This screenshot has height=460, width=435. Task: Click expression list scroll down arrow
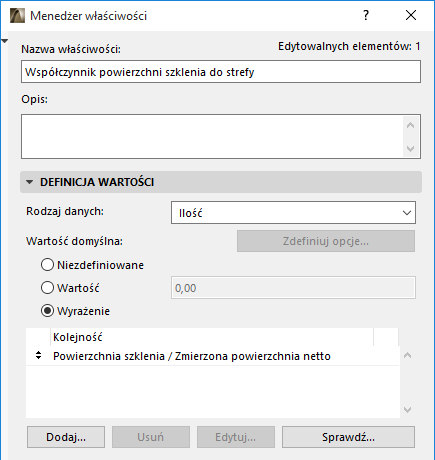pos(407,410)
